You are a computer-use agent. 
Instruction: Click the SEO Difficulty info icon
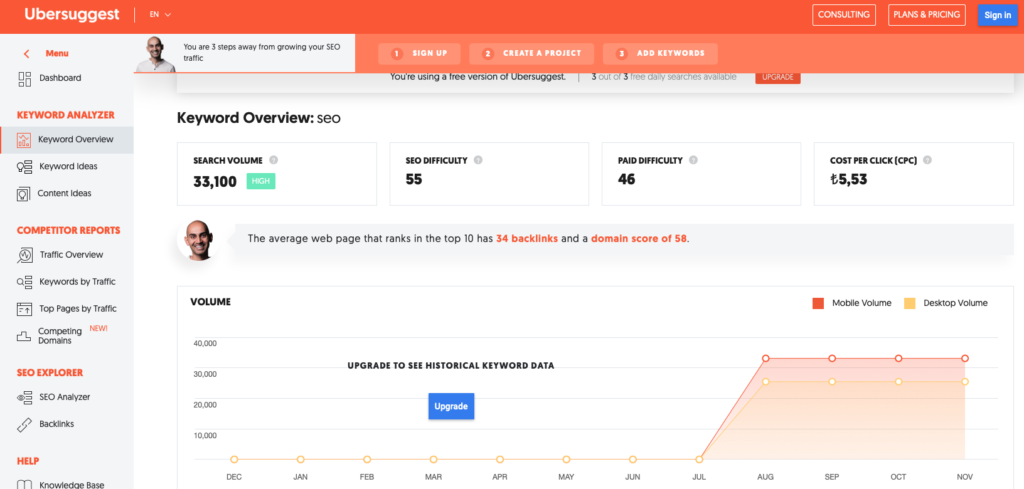click(479, 160)
